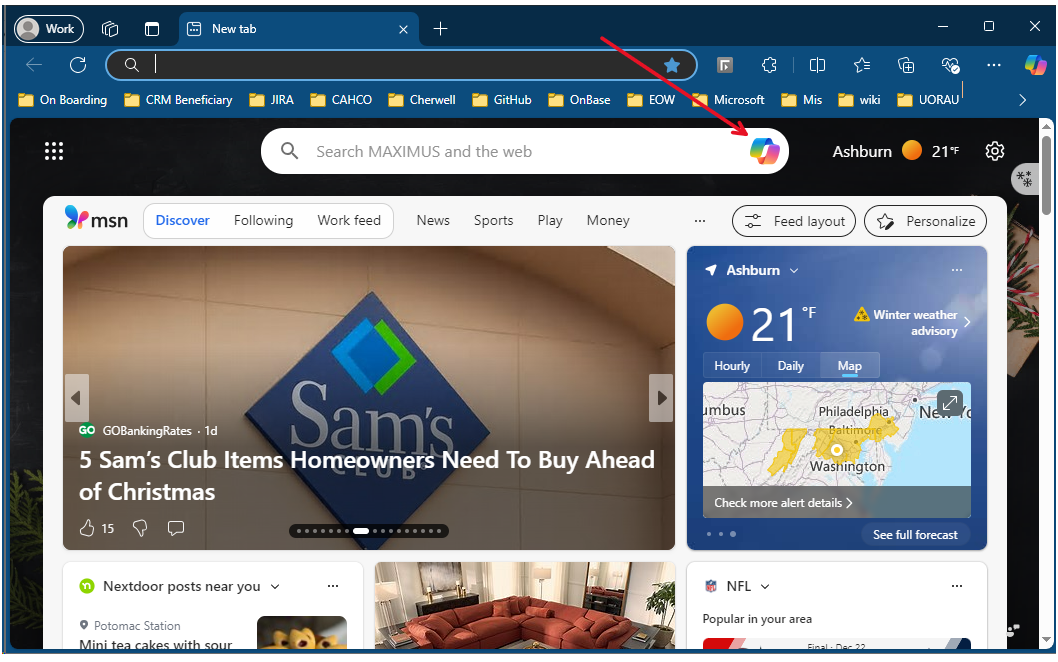Open the OnBase bookmarks folder

pyautogui.click(x=579, y=100)
